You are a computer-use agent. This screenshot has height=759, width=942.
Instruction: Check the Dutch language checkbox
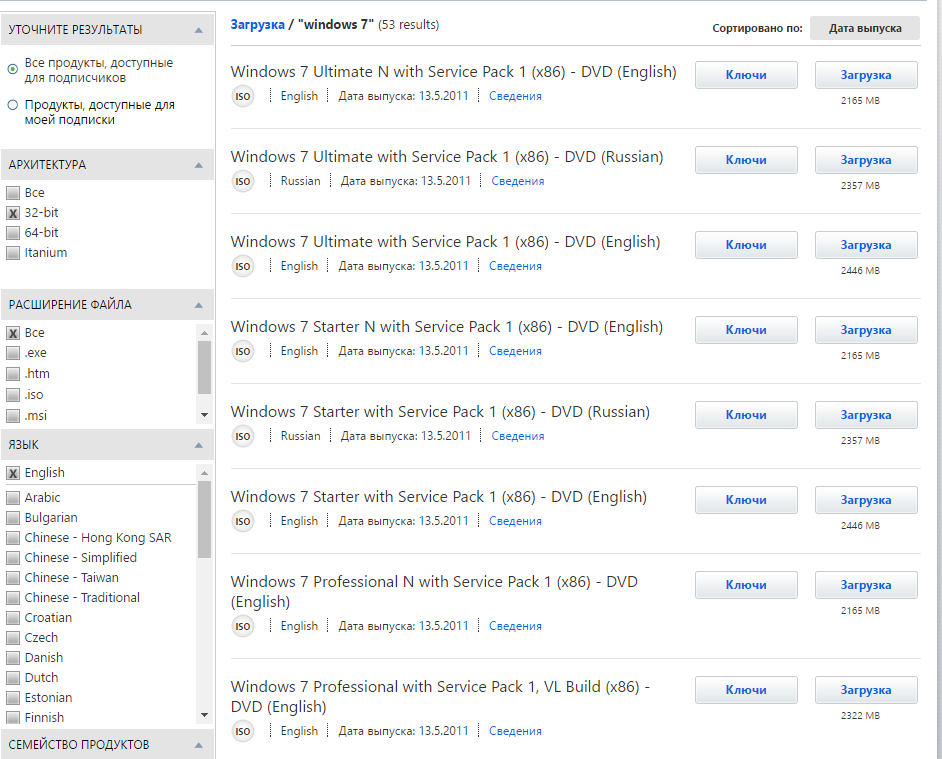[x=13, y=678]
